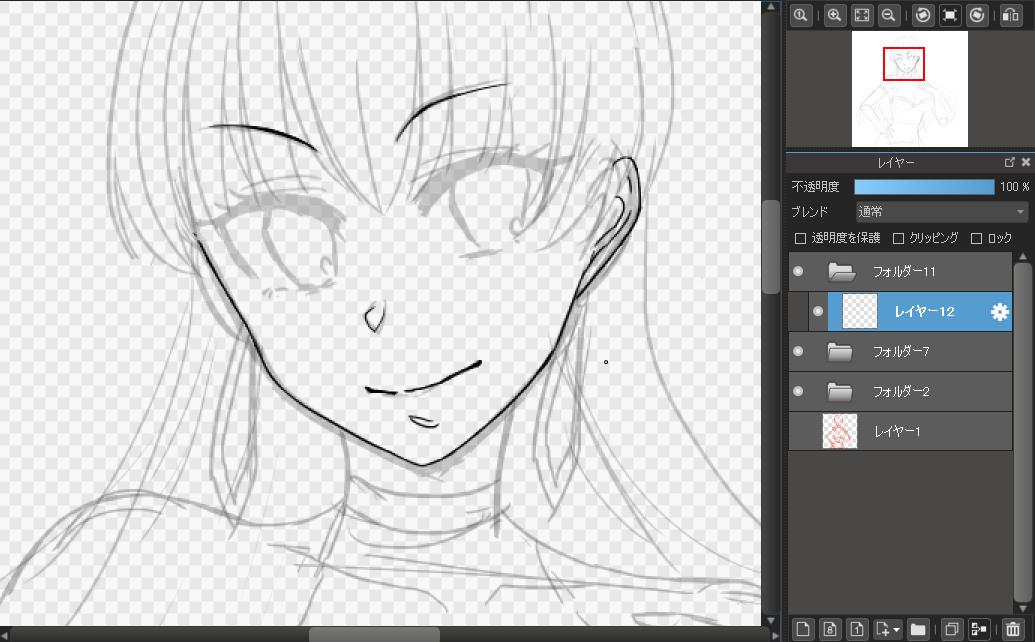Reset canvas rotation in navigator

950,15
